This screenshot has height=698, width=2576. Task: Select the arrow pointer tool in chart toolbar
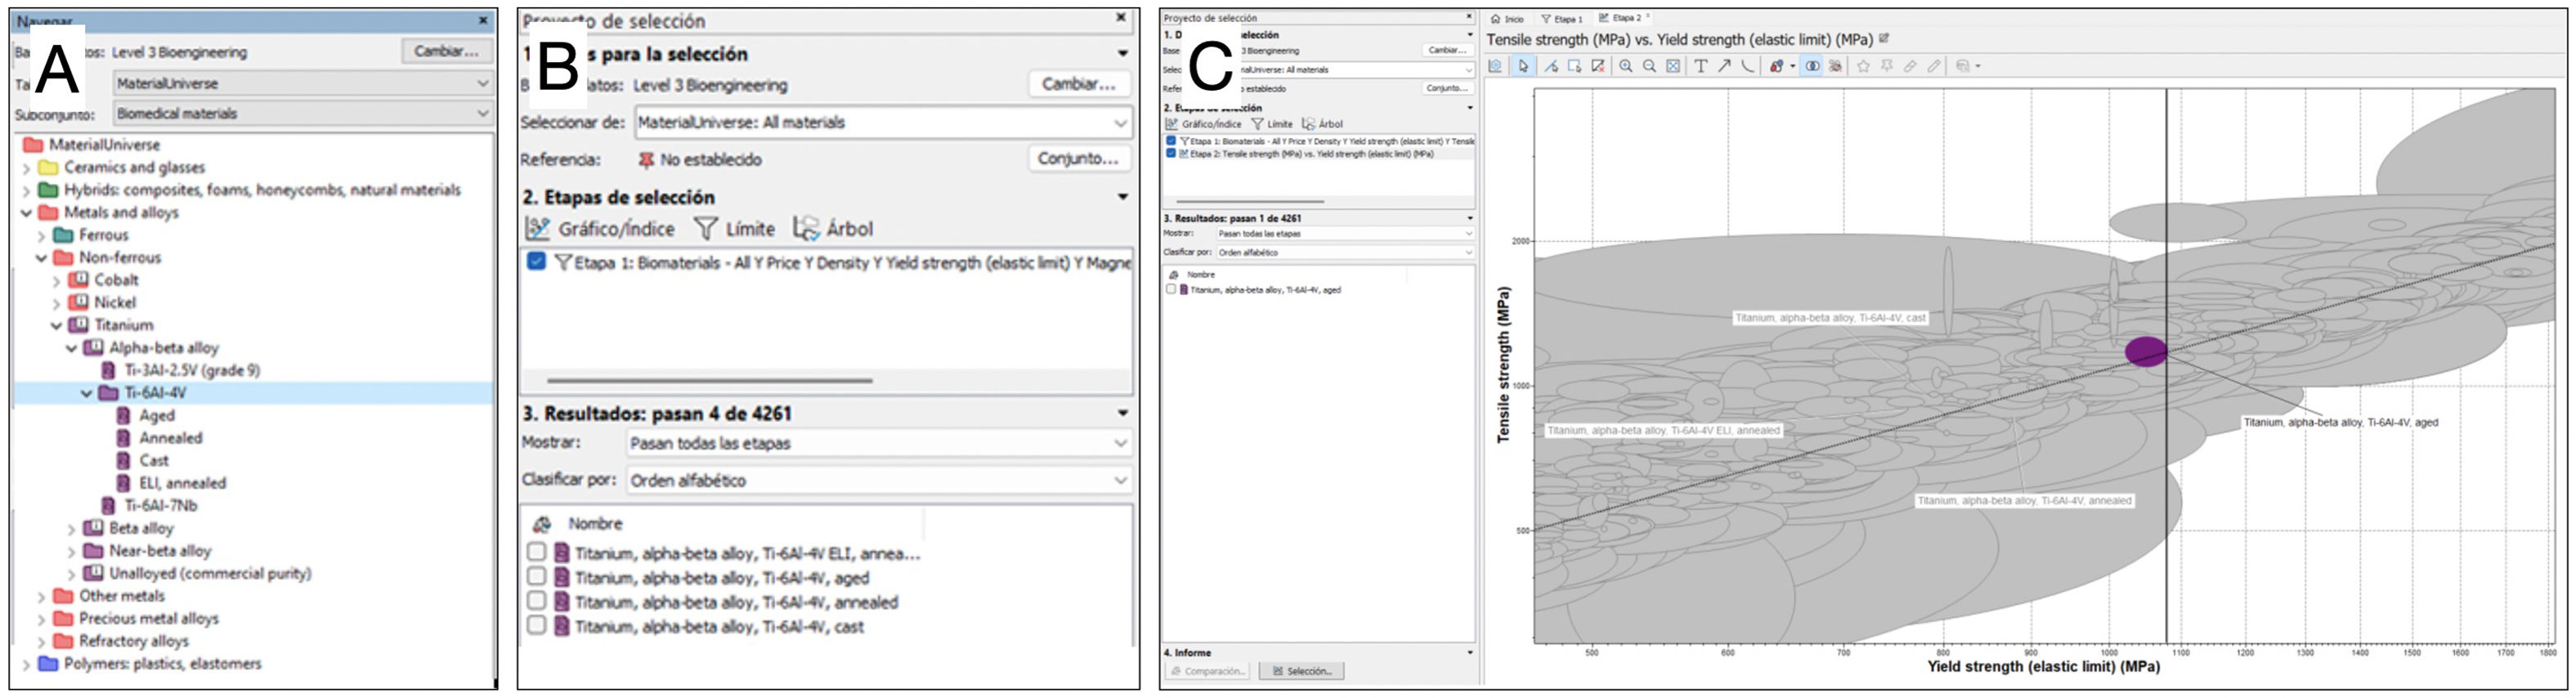point(1523,66)
